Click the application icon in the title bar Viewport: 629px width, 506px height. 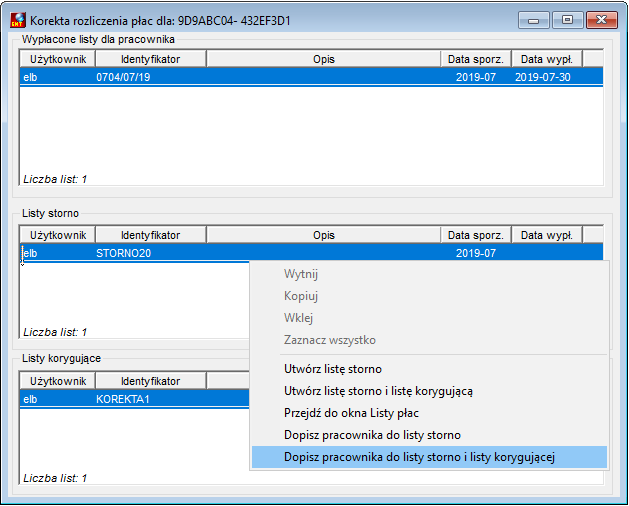point(18,20)
